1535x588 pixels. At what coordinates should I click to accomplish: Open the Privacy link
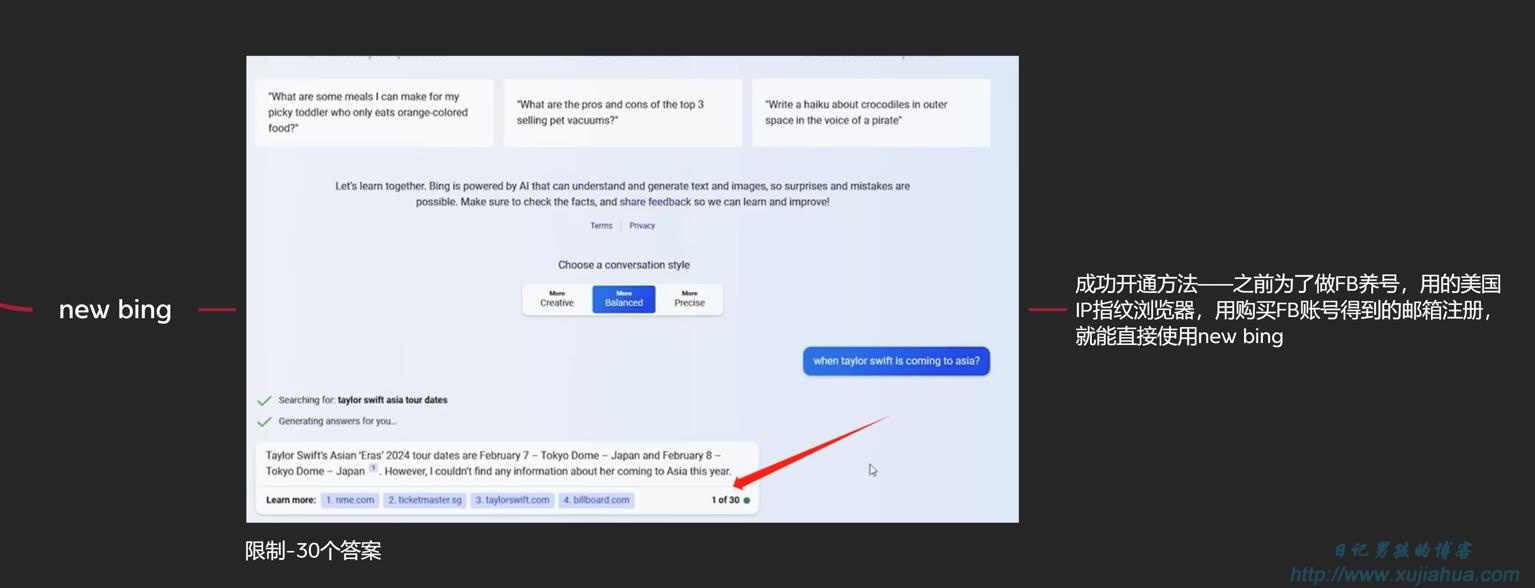pos(642,226)
